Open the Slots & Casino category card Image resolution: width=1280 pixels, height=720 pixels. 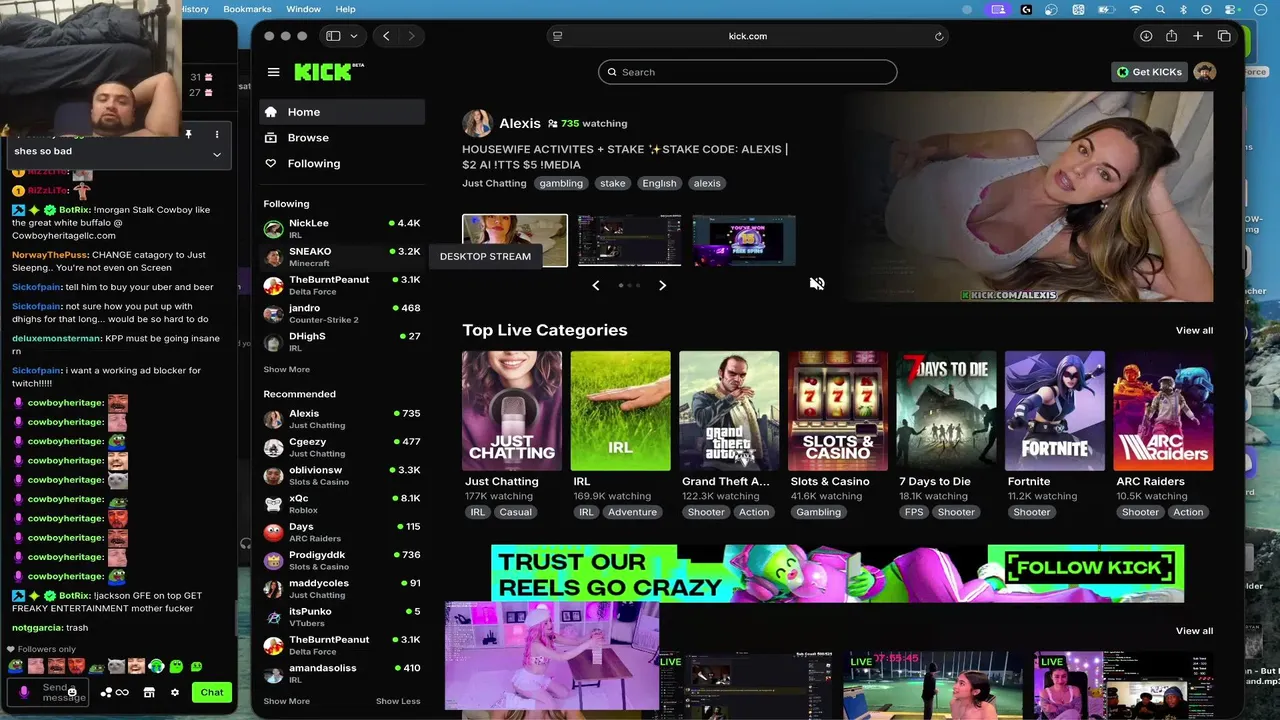pos(838,411)
